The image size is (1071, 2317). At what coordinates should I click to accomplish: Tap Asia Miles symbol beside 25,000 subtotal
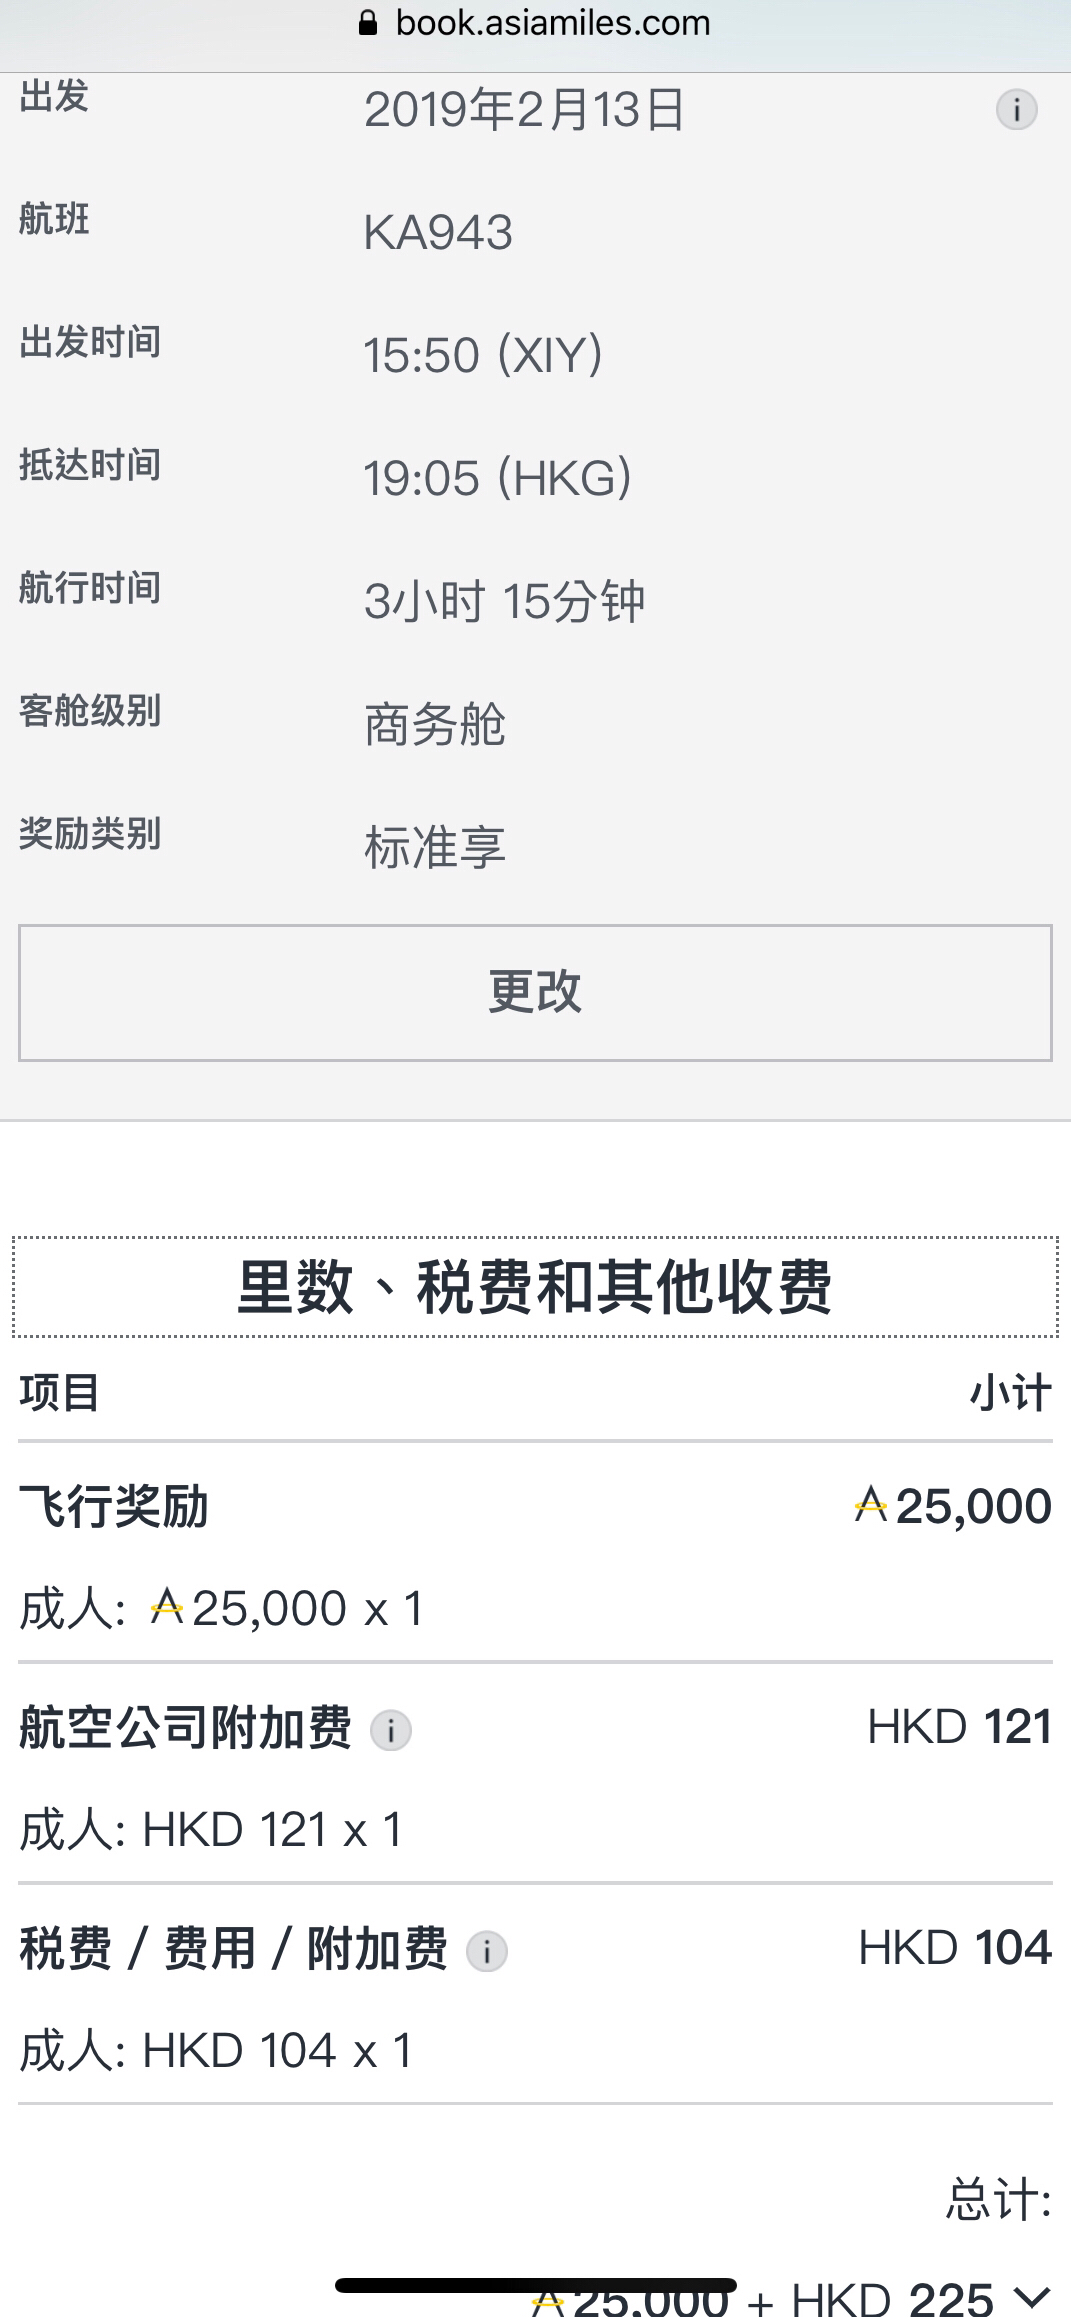pyautogui.click(x=871, y=1504)
